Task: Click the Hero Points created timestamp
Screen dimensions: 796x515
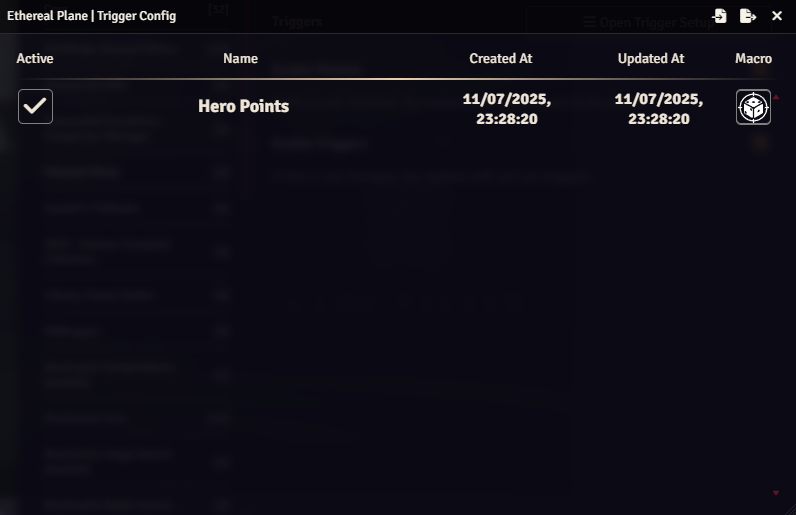Action: tap(507, 109)
